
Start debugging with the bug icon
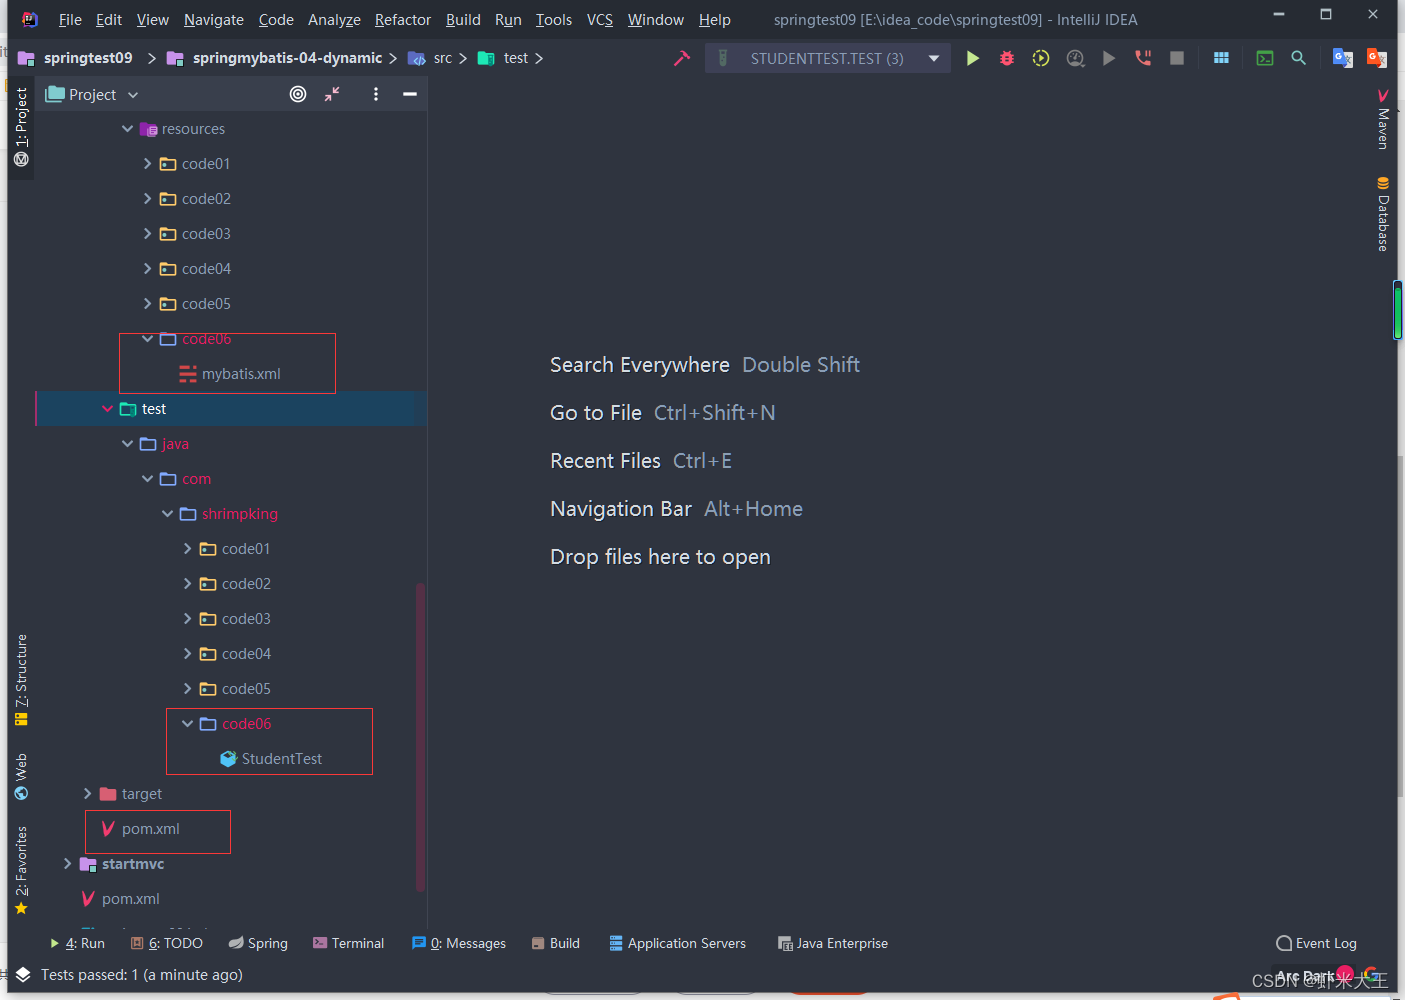click(x=1006, y=57)
